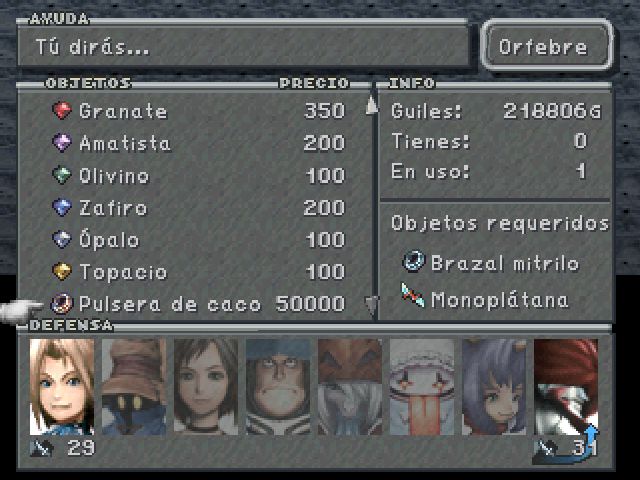Viewport: 640px width, 480px height.
Task: Click the blue Zafiro gem icon
Action: coord(62,207)
